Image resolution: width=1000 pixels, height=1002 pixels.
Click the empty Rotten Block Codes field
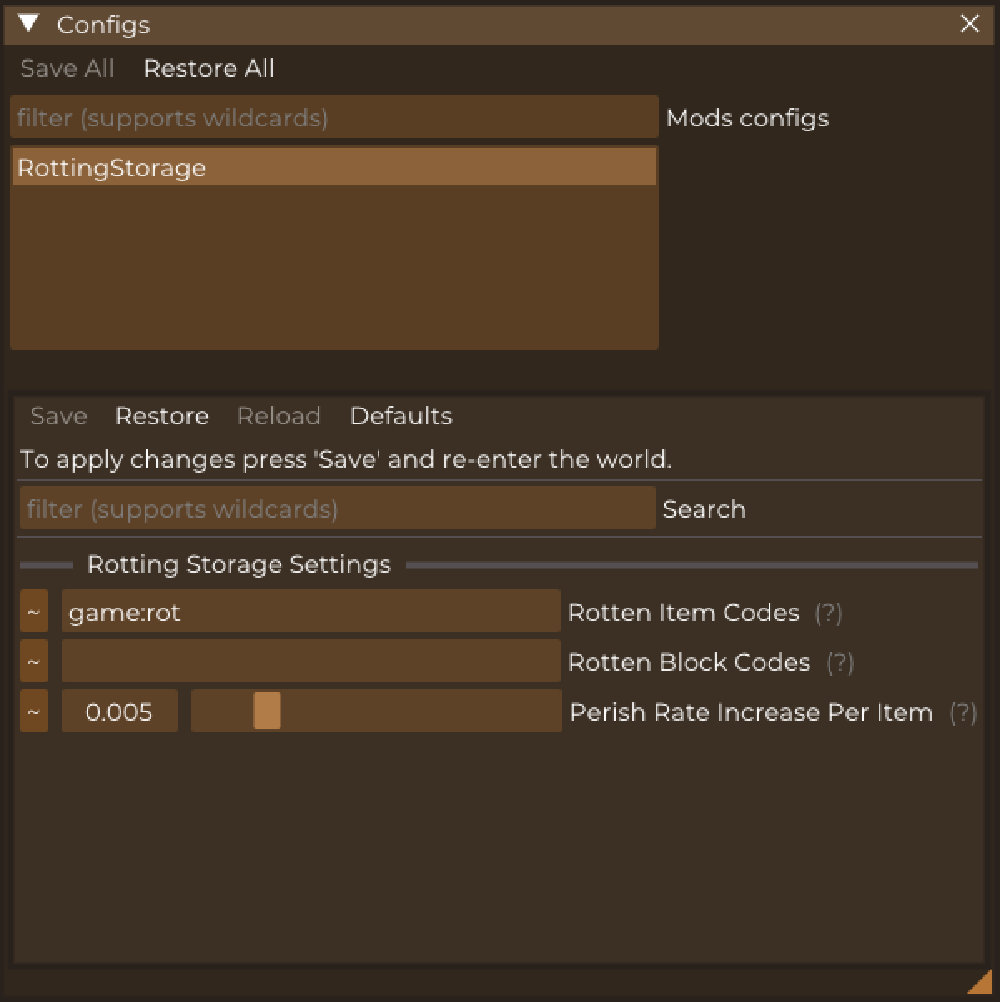point(311,662)
